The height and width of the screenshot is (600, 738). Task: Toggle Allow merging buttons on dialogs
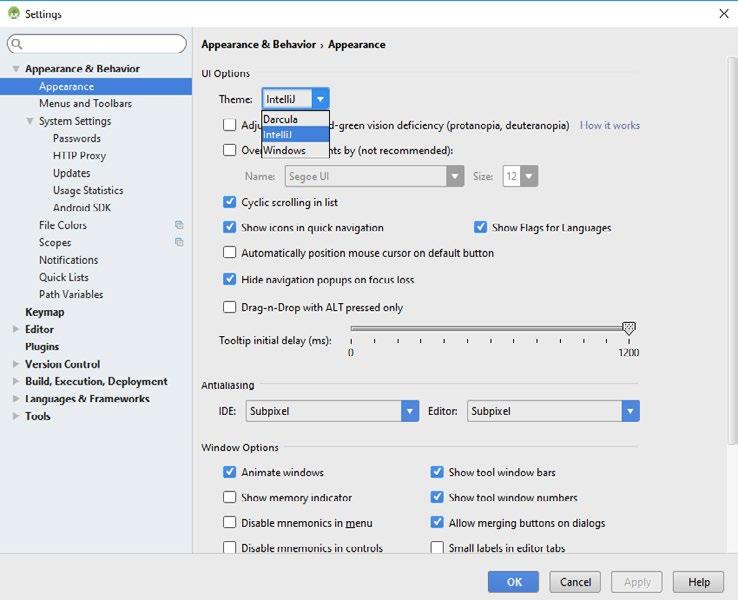[x=437, y=522]
